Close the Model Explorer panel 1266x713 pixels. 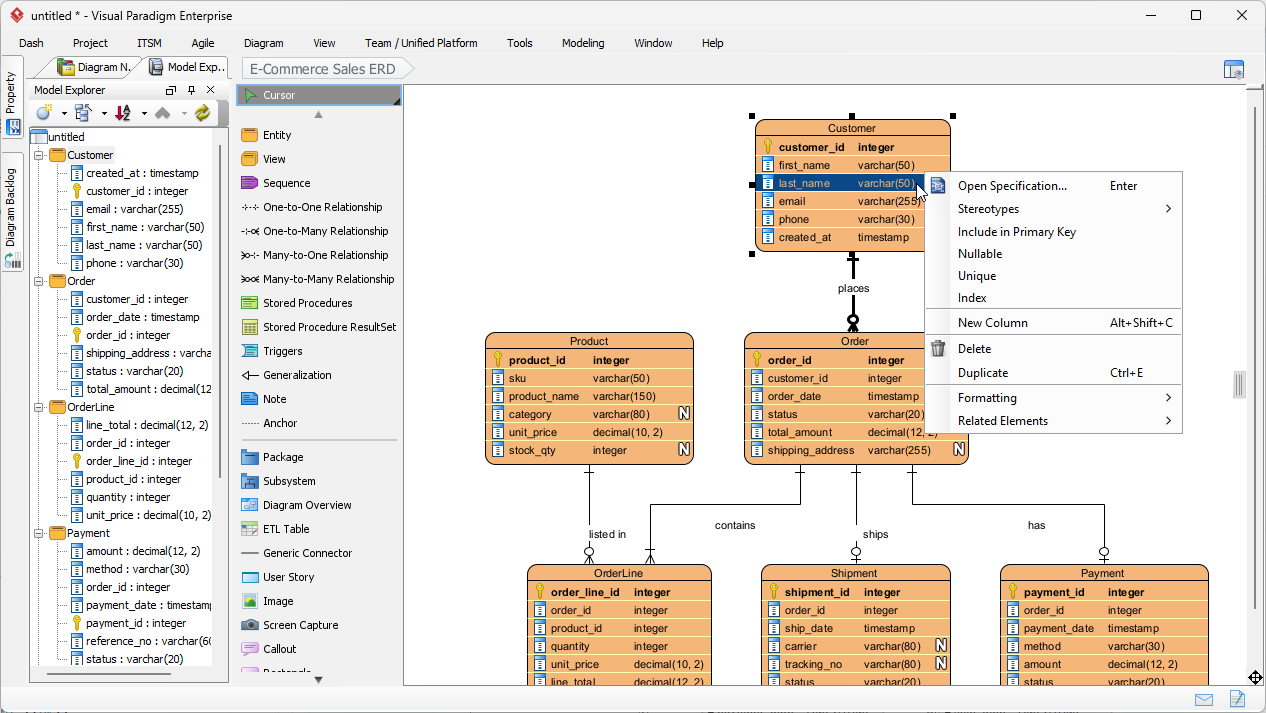coord(210,90)
